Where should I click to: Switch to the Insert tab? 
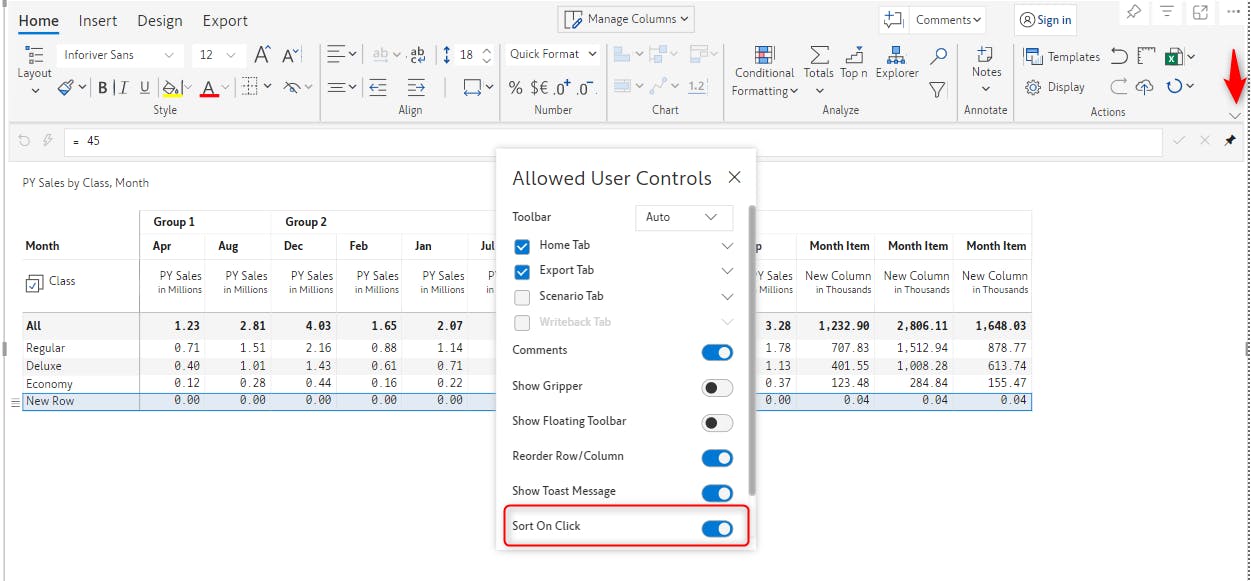pos(98,20)
